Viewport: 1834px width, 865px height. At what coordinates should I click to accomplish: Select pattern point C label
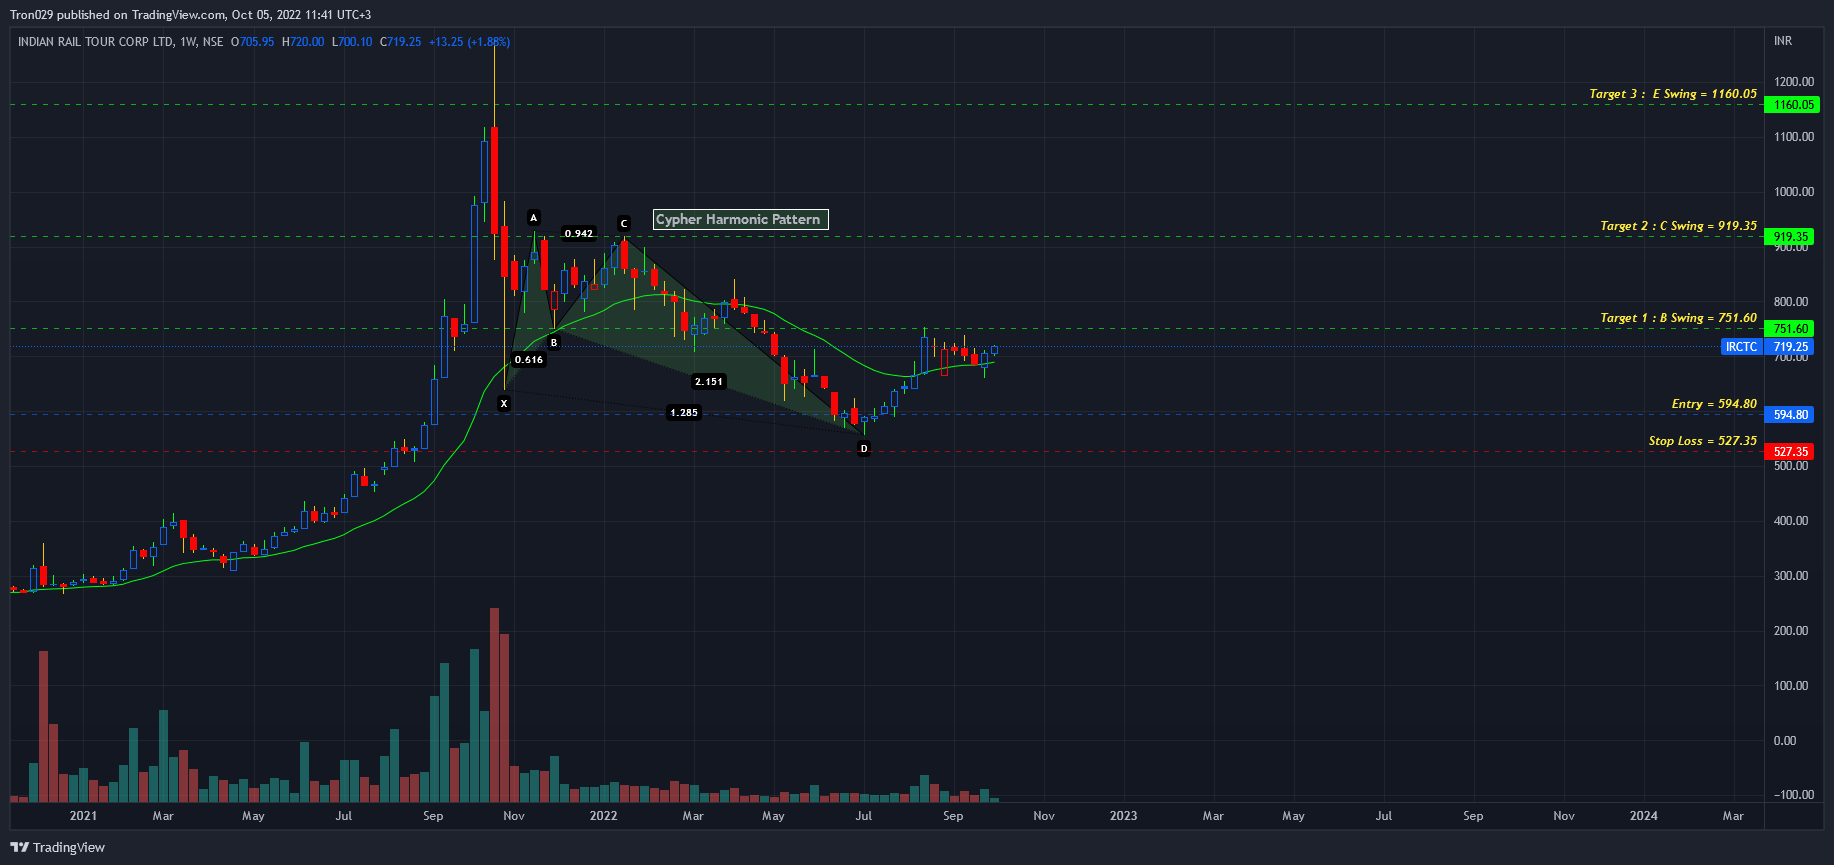point(624,224)
